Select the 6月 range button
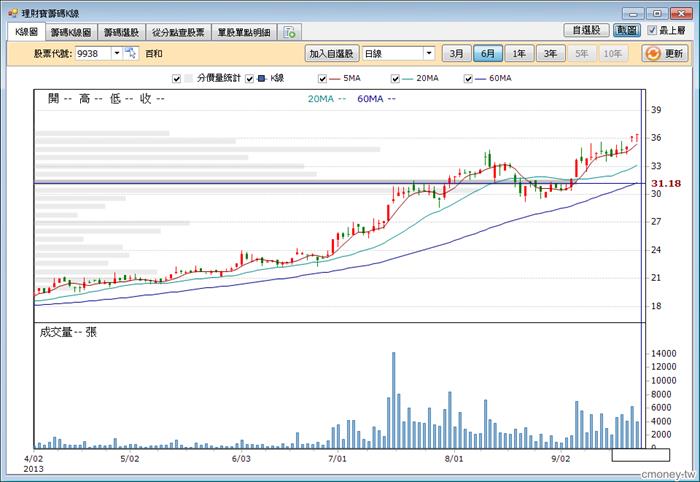This screenshot has width=700, height=482. coord(488,54)
